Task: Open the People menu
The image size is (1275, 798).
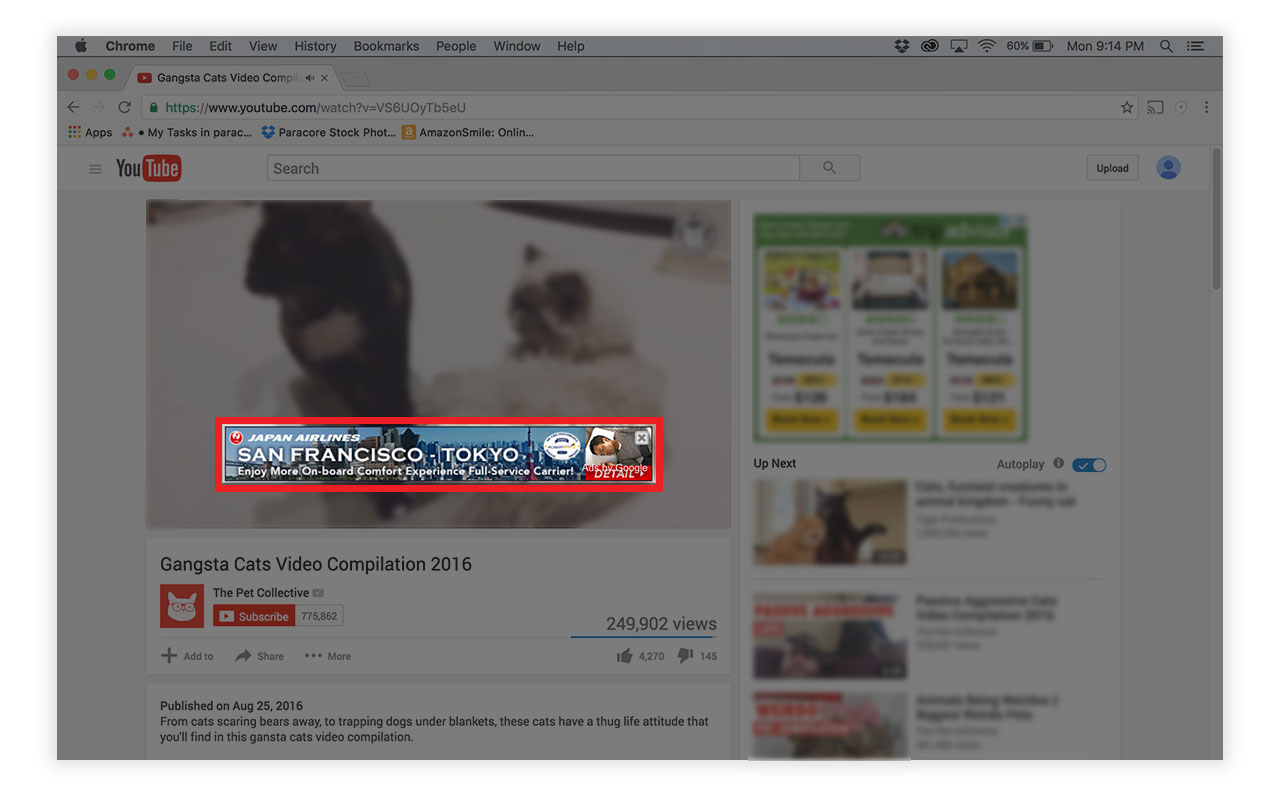Action: click(456, 46)
